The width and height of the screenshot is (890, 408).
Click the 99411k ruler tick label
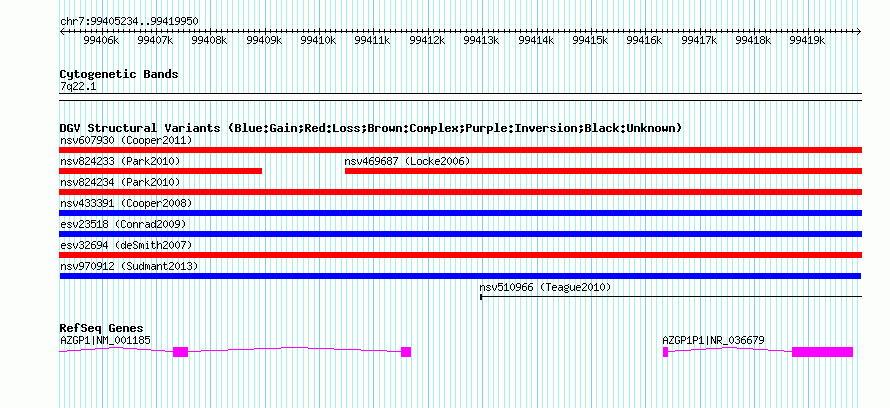[x=372, y=40]
